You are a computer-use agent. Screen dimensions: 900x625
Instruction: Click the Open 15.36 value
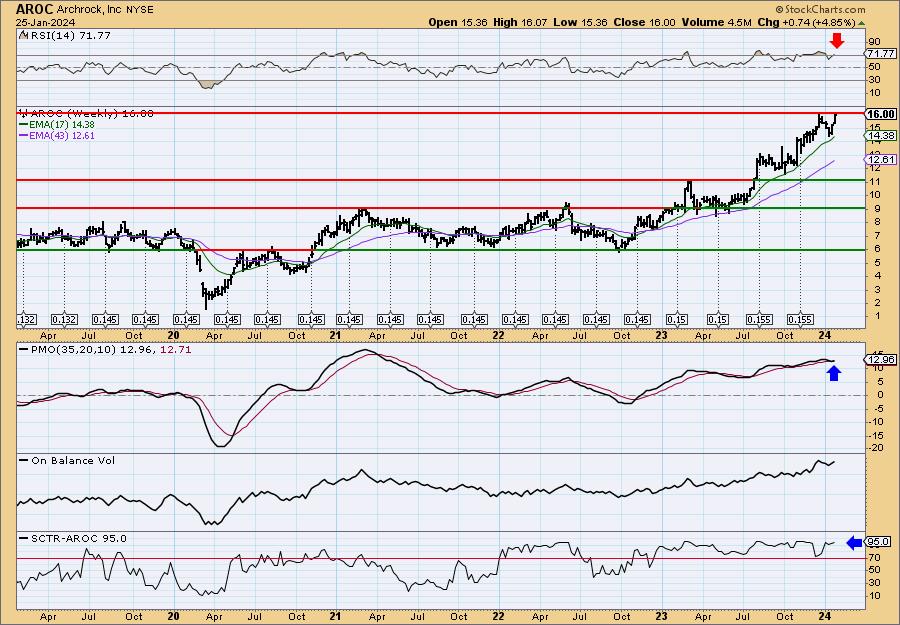coord(458,22)
